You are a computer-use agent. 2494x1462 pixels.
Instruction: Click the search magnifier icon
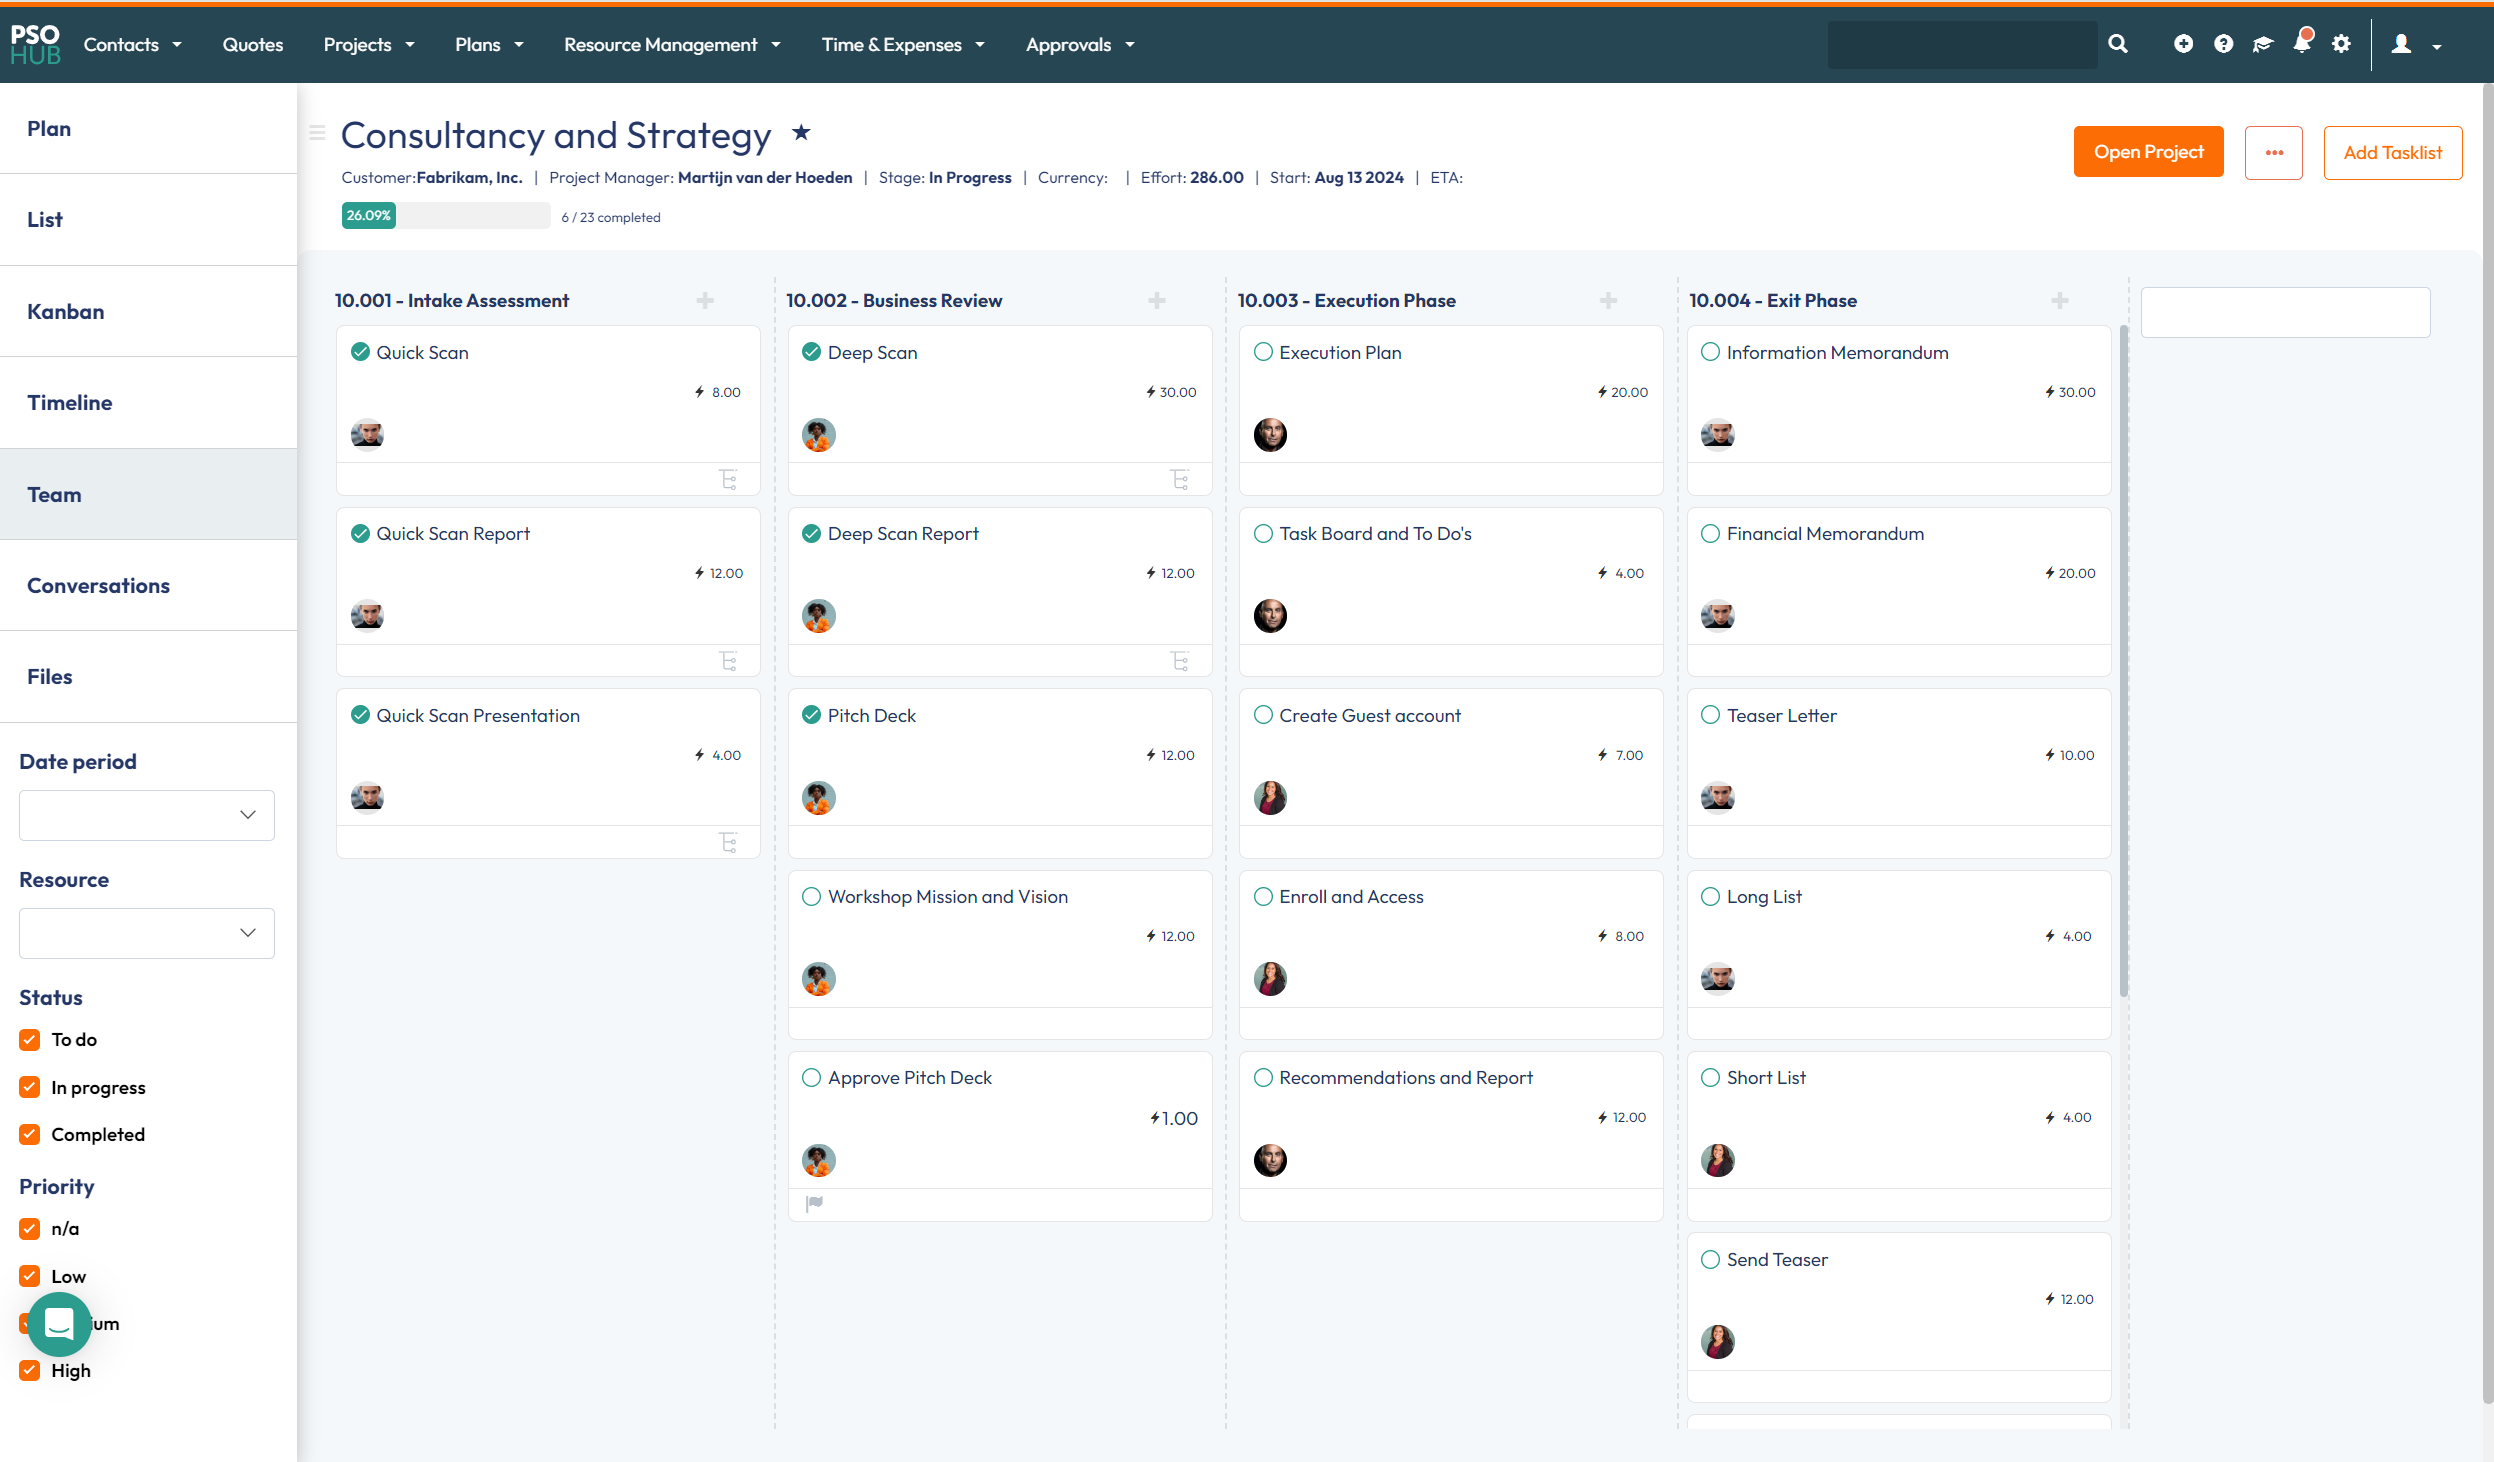point(2118,44)
